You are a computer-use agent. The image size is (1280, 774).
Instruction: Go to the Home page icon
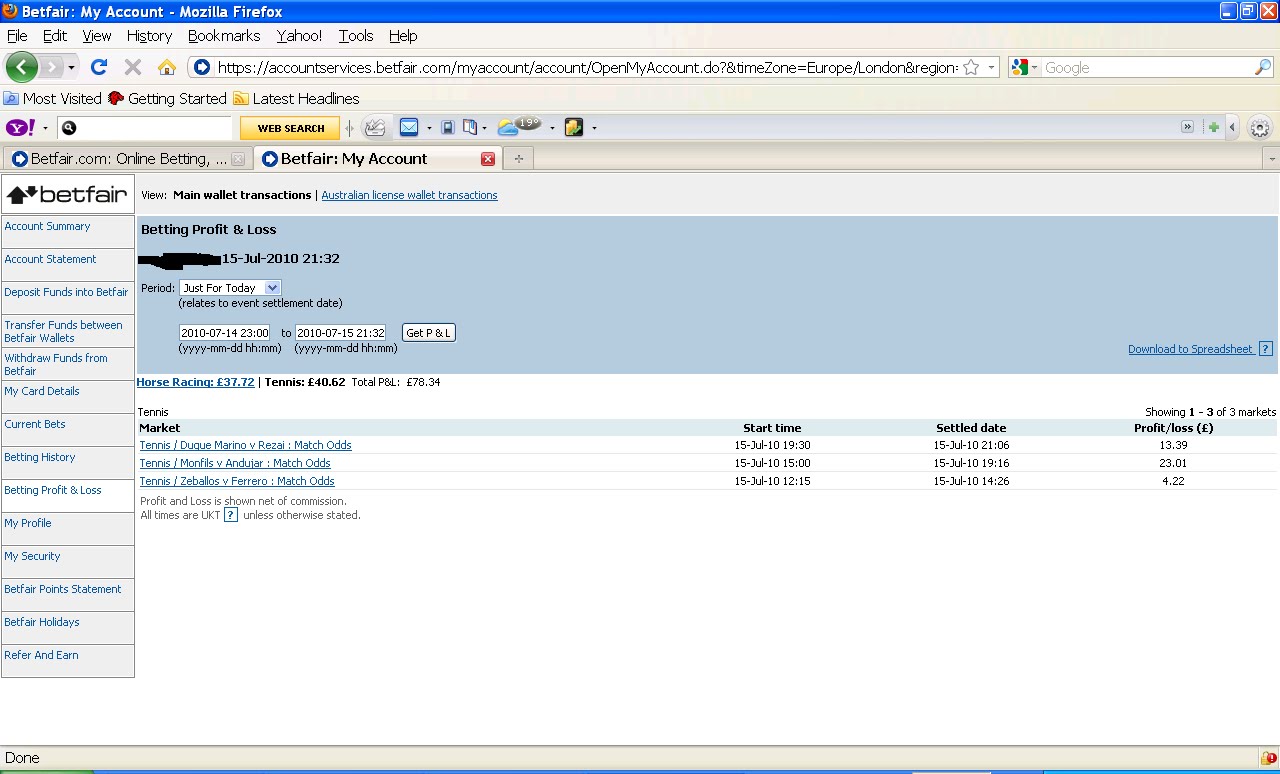tap(167, 67)
